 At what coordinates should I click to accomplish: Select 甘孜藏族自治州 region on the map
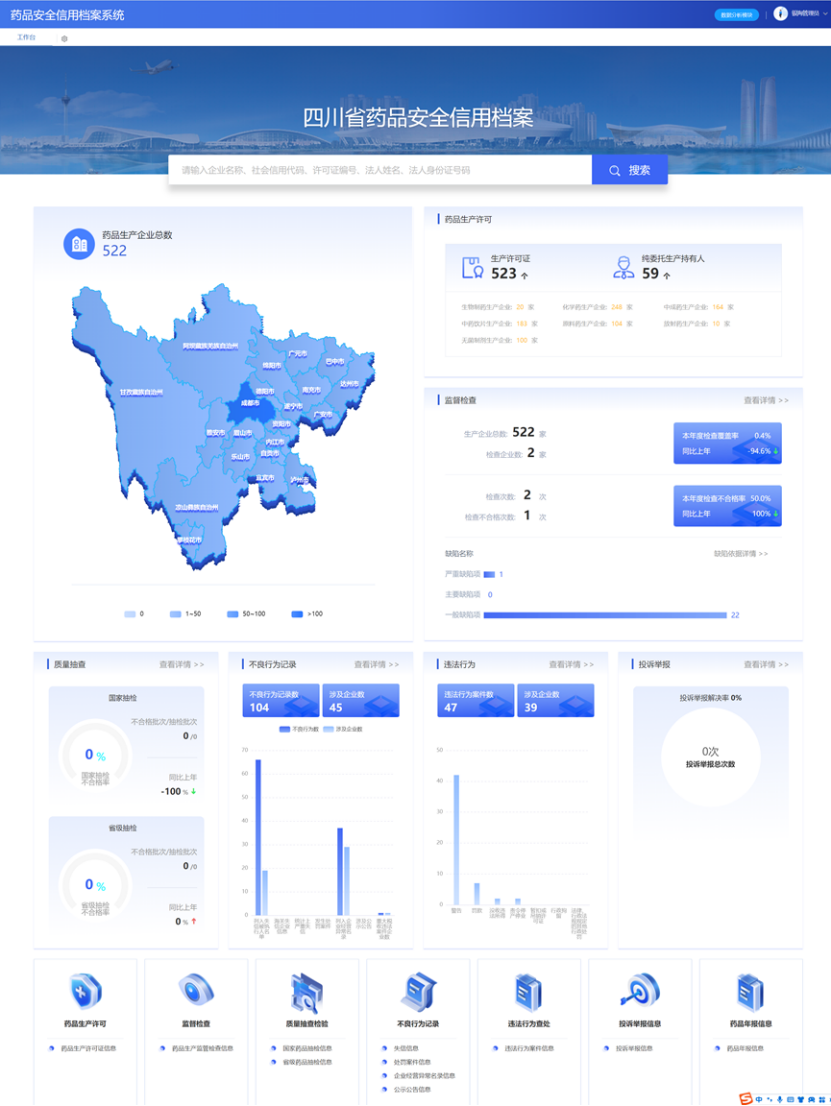coord(141,392)
